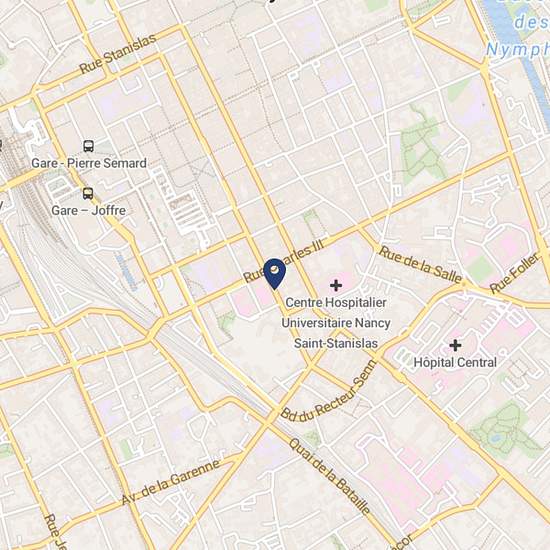Click the blue location pin marker
This screenshot has width=550, height=550.
(275, 274)
